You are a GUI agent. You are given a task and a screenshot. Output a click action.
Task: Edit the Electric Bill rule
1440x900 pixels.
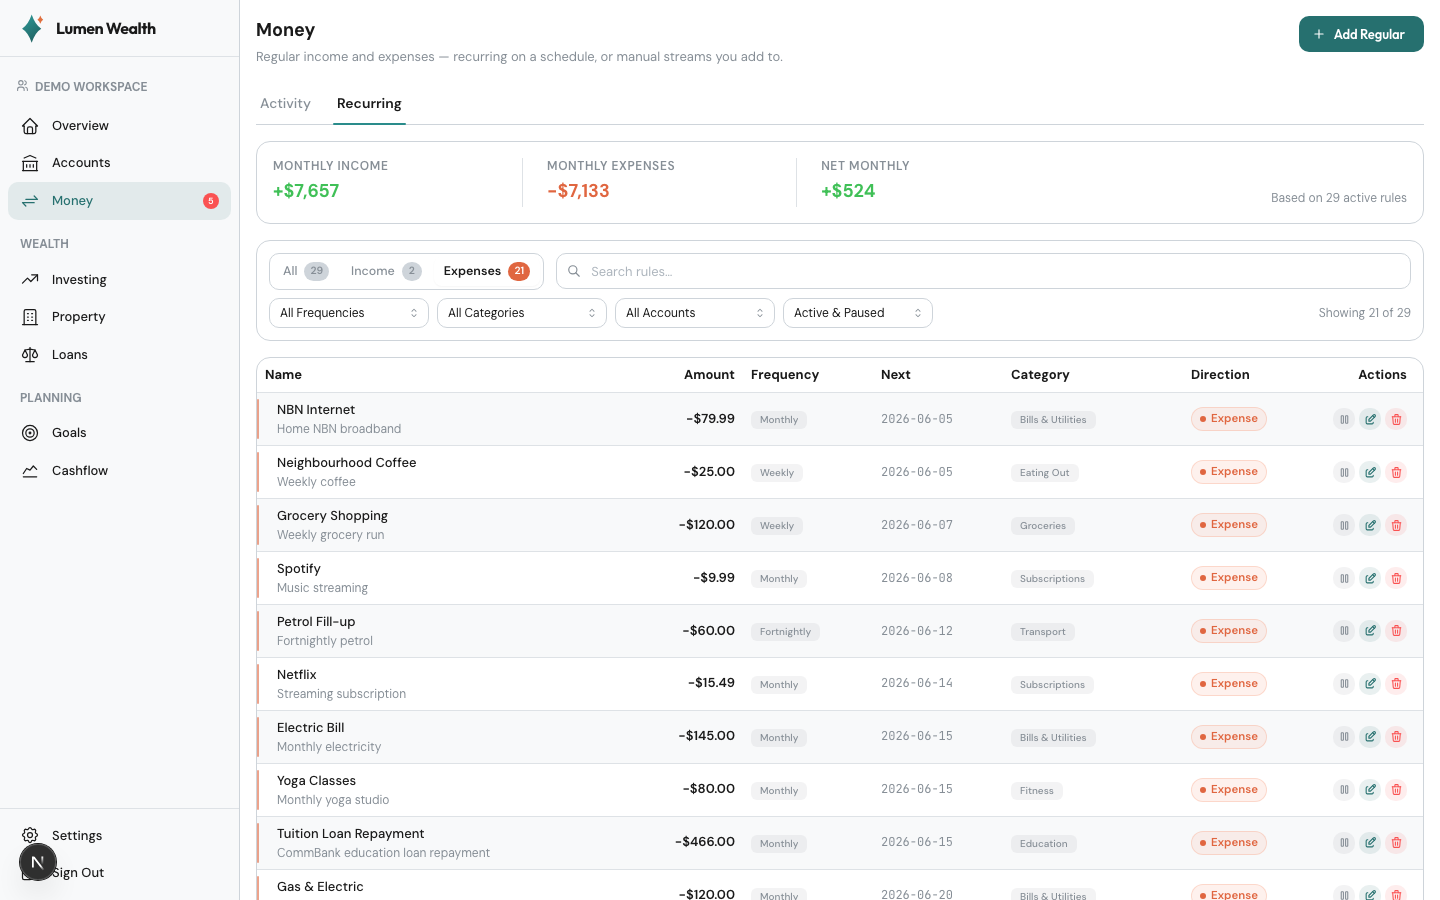click(x=1370, y=737)
